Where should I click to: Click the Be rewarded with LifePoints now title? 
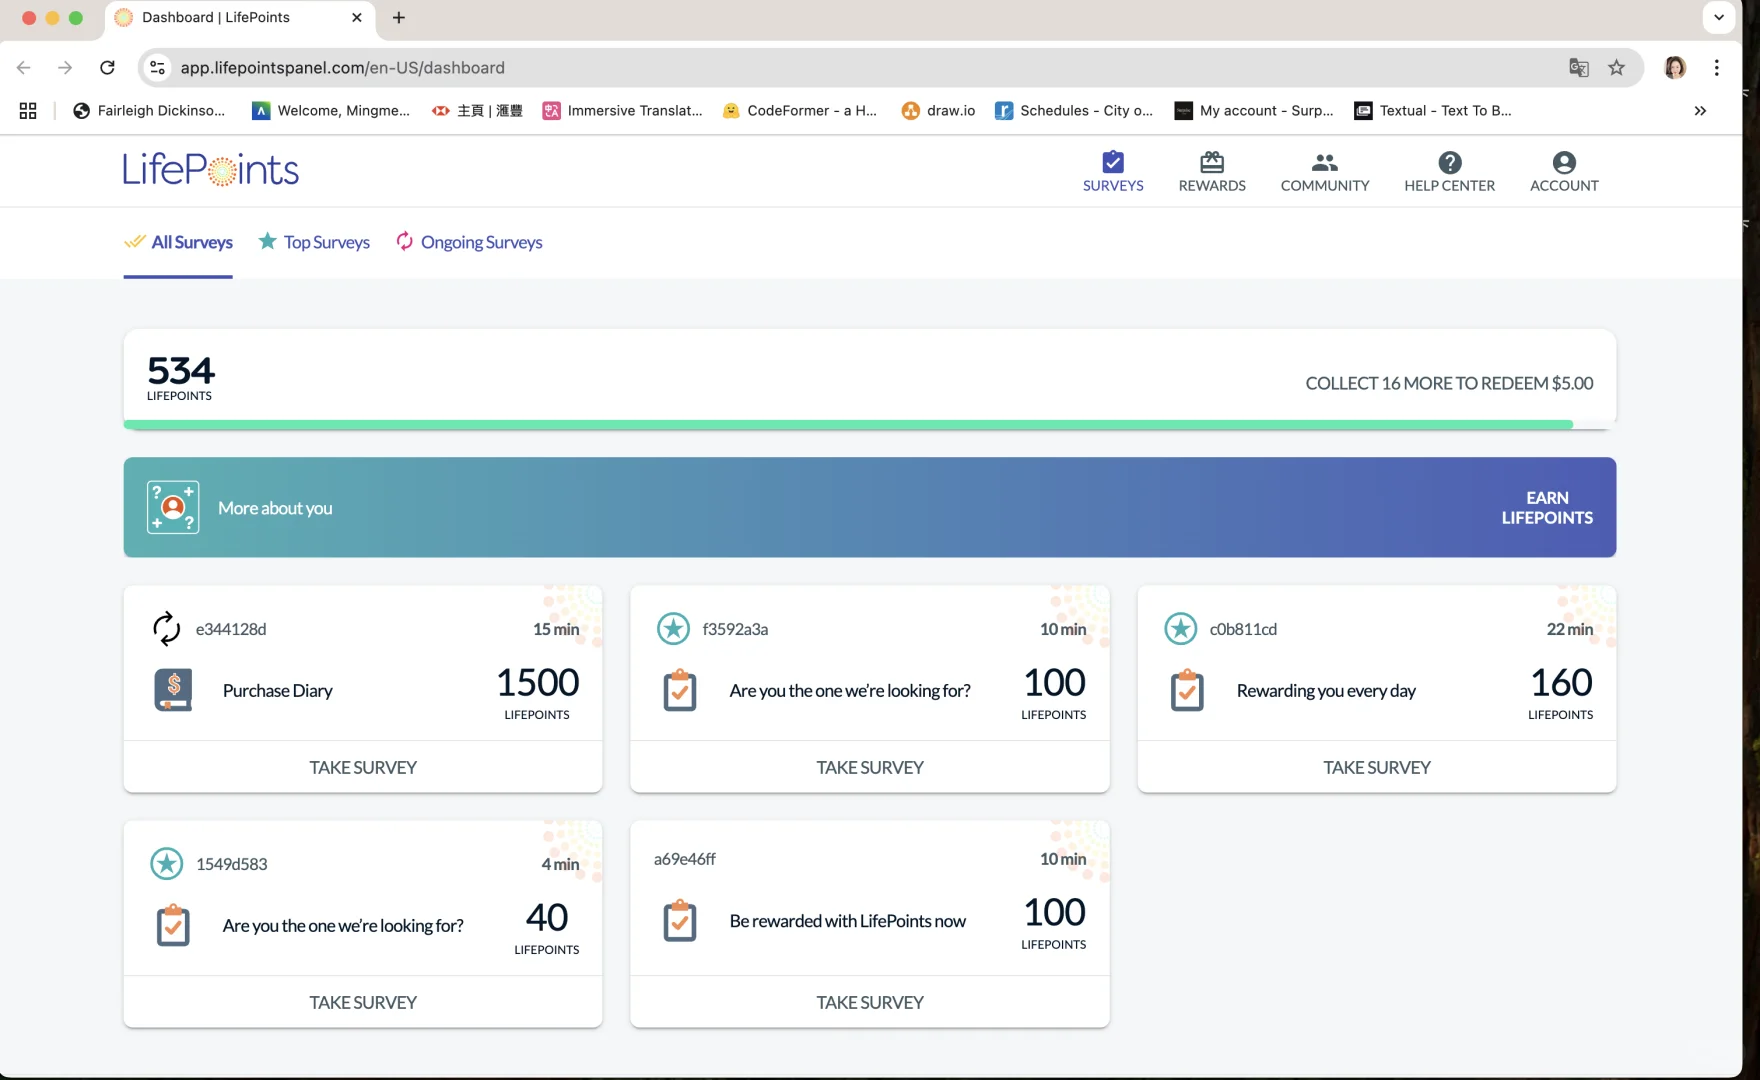click(848, 920)
